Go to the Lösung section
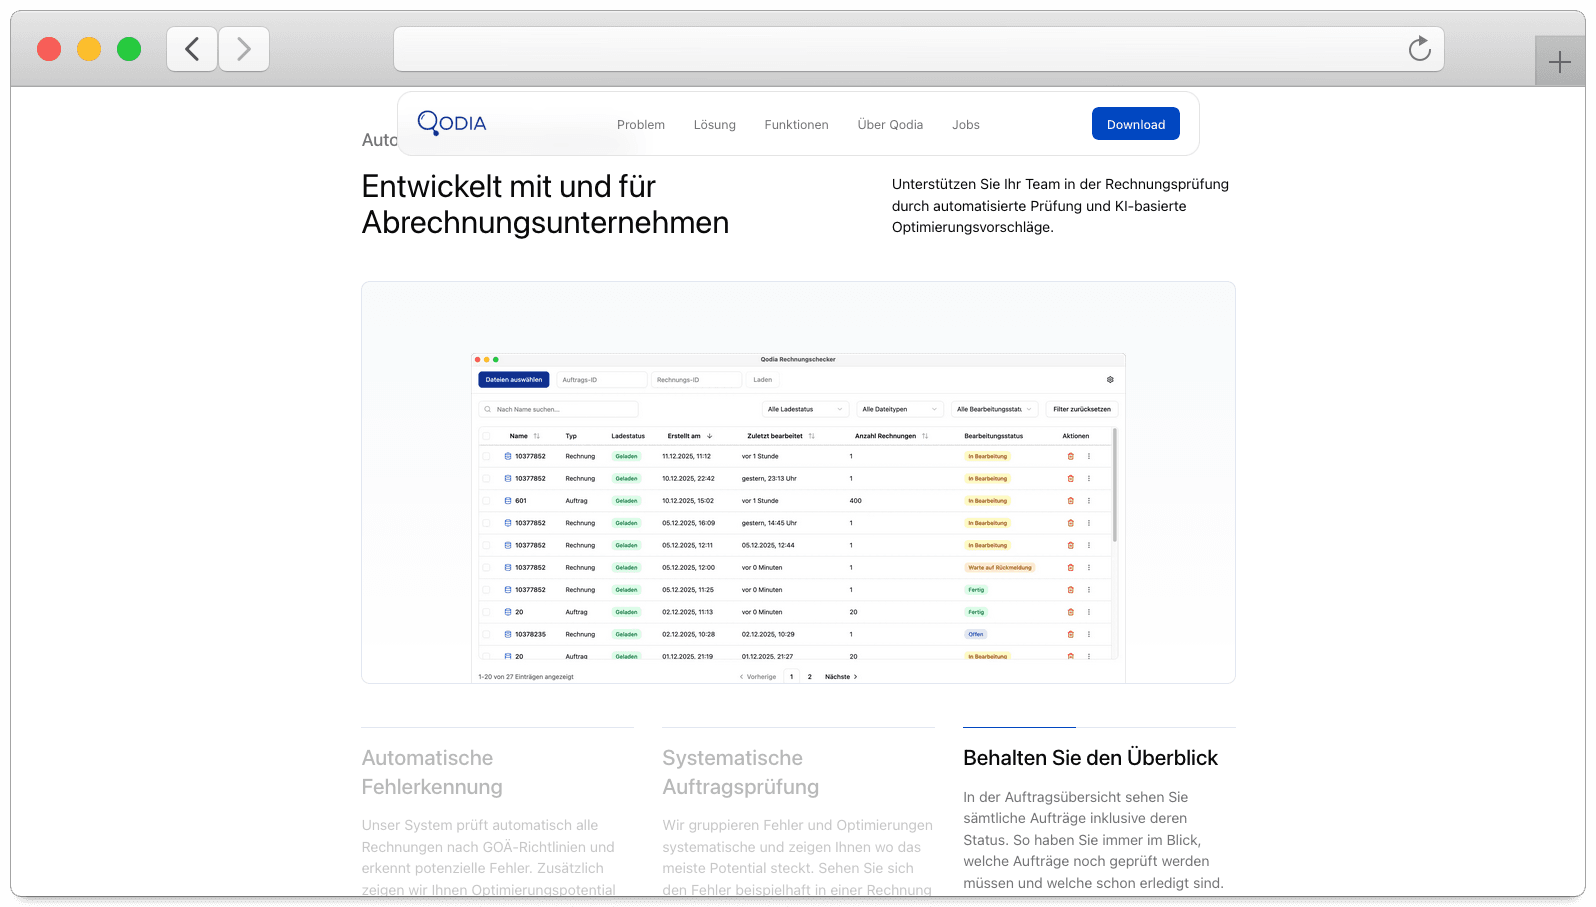Image resolution: width=1596 pixels, height=907 pixels. [715, 125]
